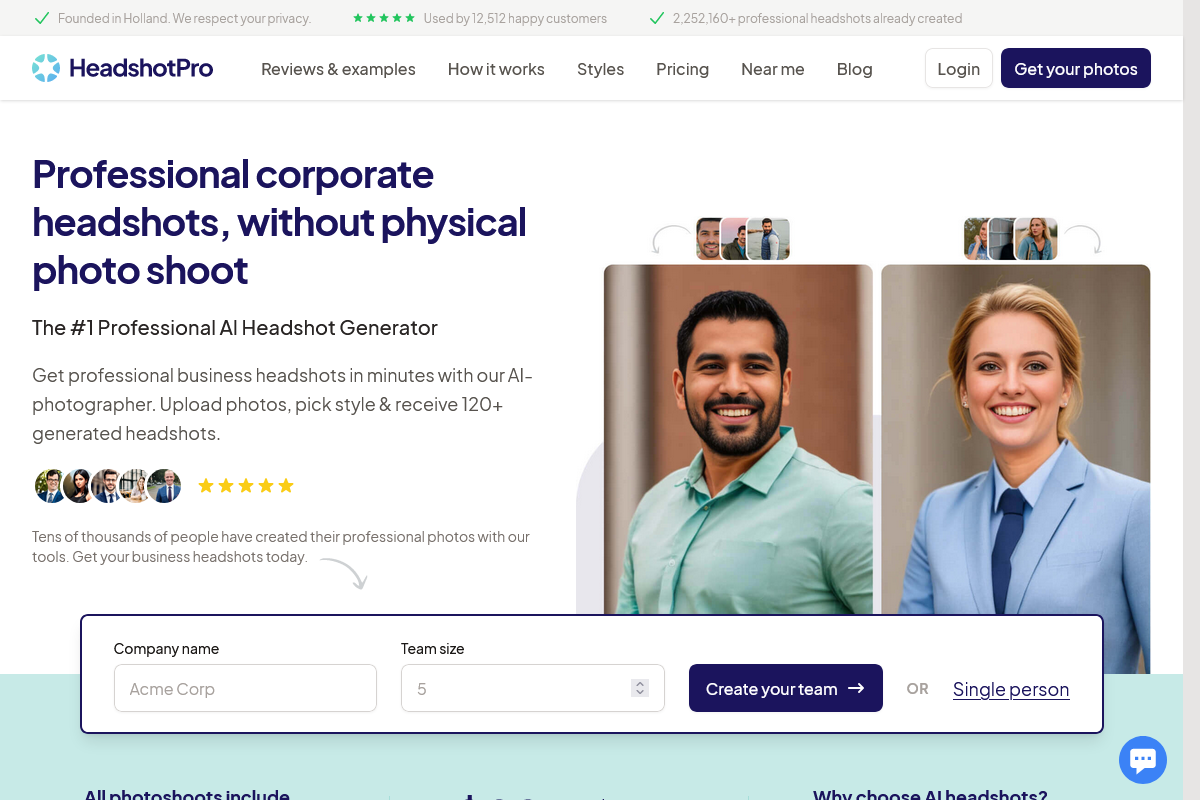Click green checkmark beside "Founded in Holland"
This screenshot has width=1200, height=800.
point(41,18)
